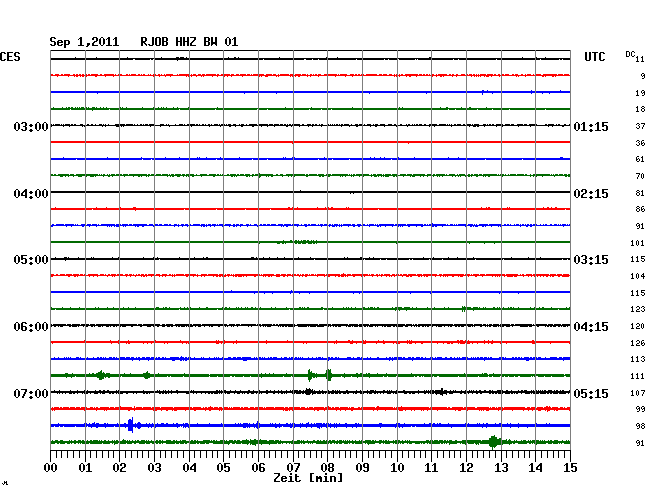This screenshot has width=650, height=494.
Task: Click DC value 81
Action: tap(640, 193)
